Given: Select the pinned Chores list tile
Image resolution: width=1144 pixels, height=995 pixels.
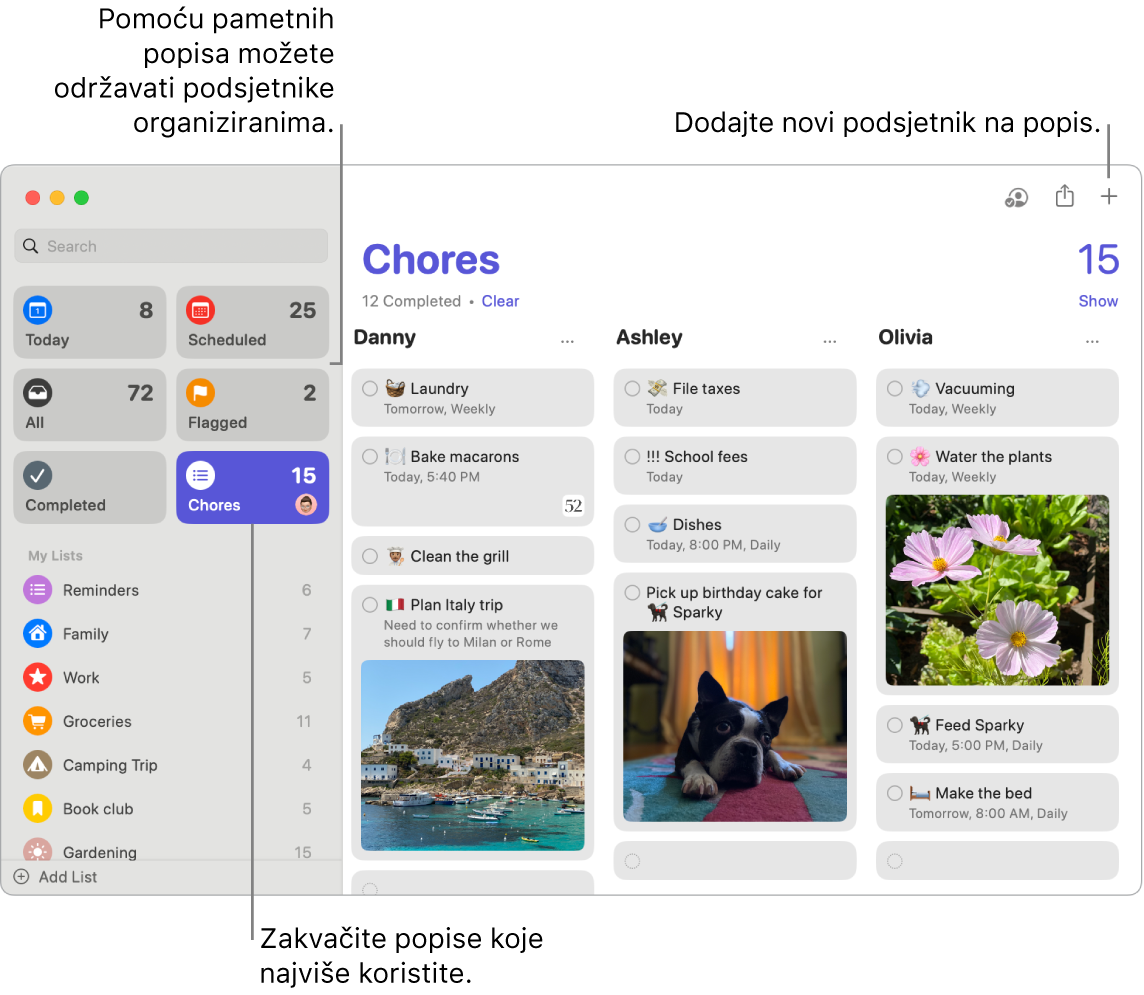Looking at the screenshot, I should [252, 487].
